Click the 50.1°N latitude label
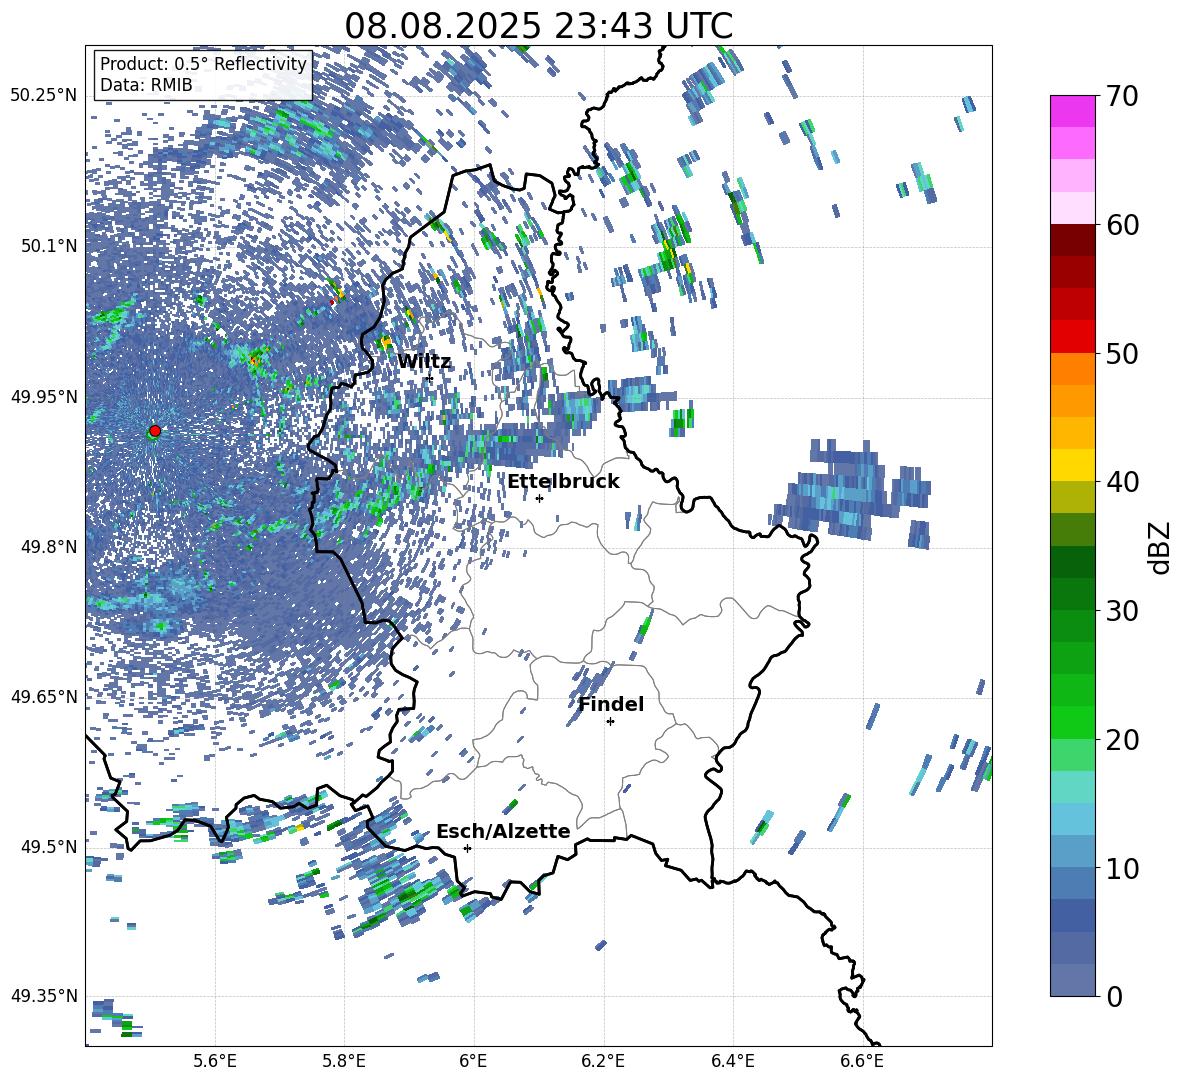 coord(48,246)
